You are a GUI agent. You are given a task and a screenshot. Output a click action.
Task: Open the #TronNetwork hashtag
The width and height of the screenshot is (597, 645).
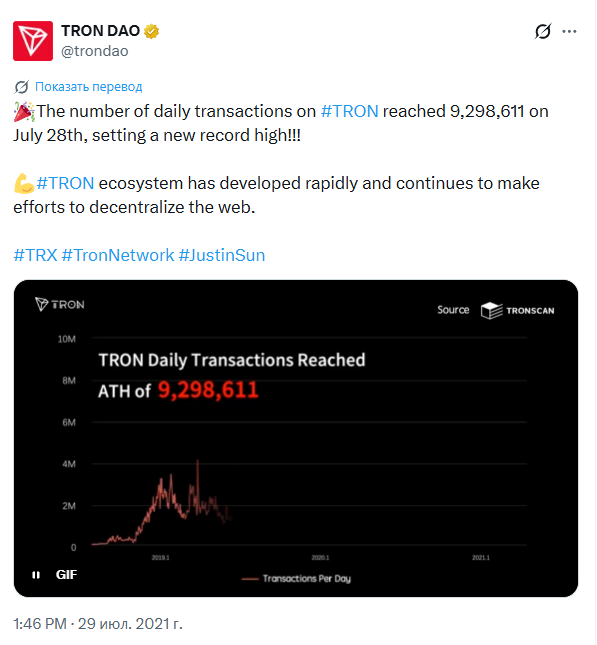(118, 255)
